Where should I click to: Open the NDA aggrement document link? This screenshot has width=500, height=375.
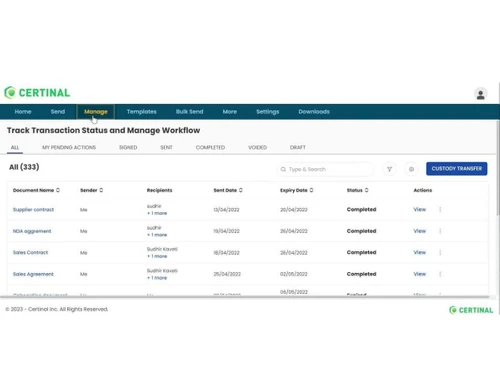click(32, 231)
